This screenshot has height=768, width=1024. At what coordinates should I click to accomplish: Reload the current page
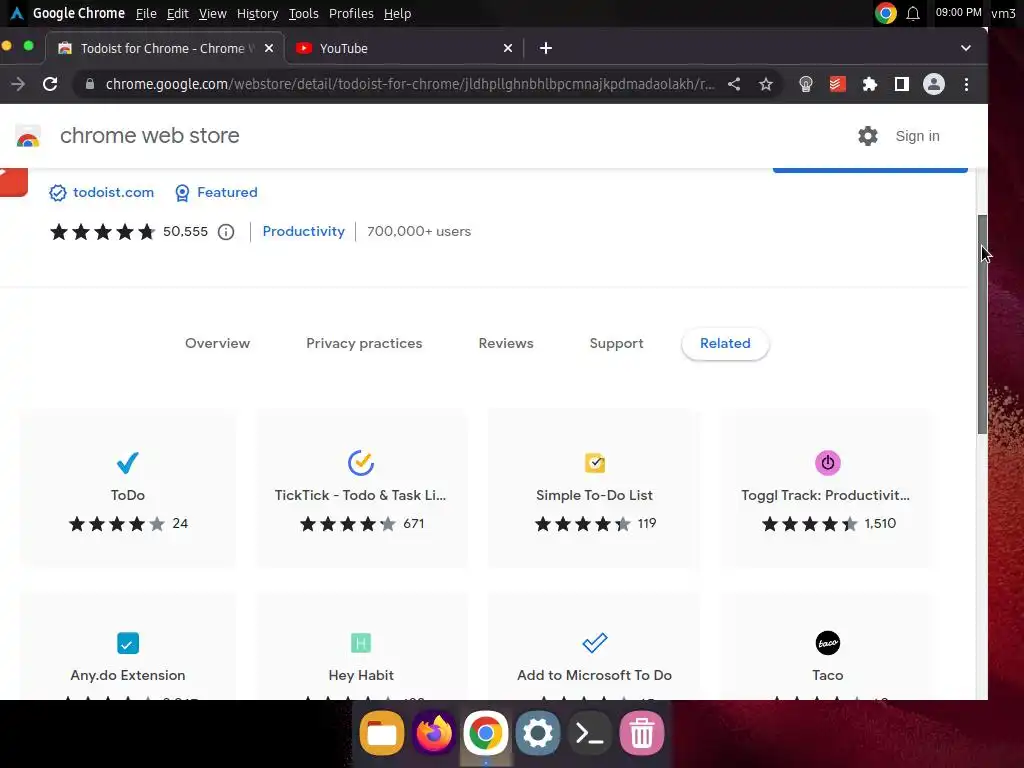tap(50, 84)
